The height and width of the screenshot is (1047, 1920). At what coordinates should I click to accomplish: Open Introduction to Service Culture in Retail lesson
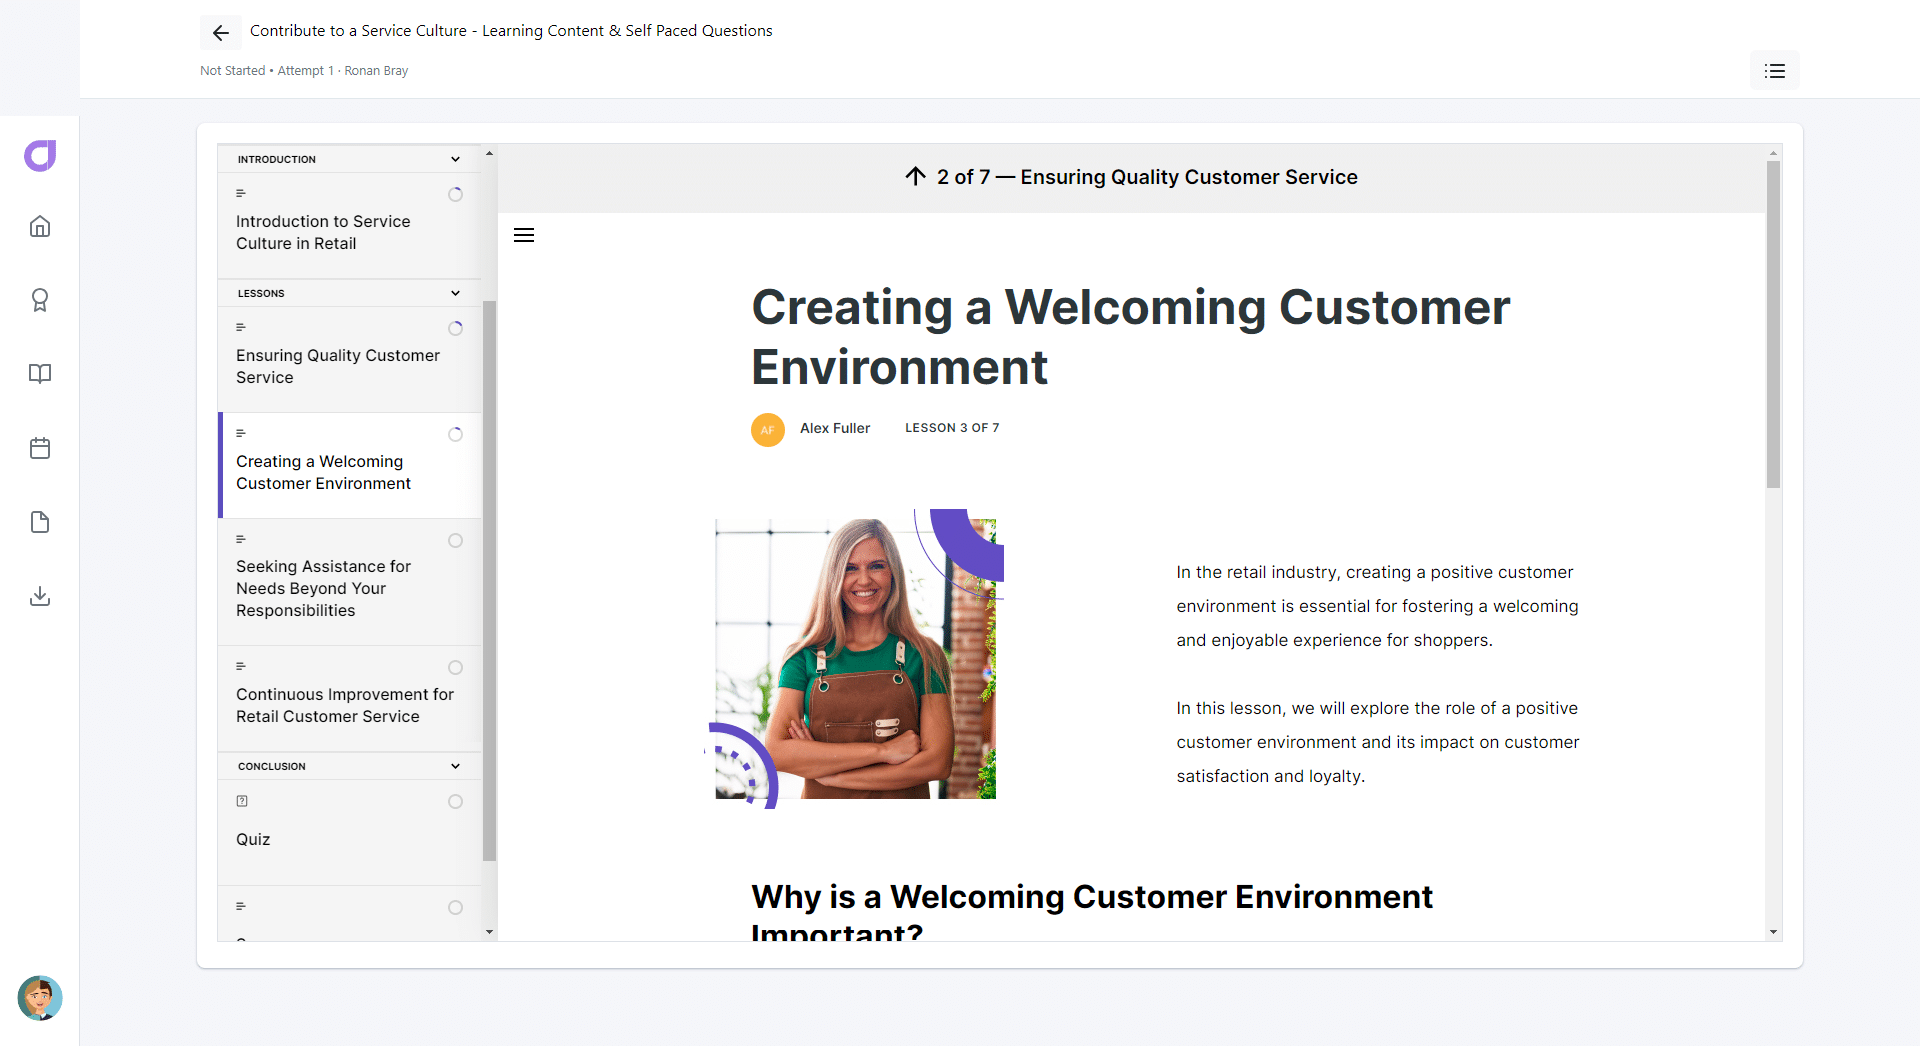(349, 225)
